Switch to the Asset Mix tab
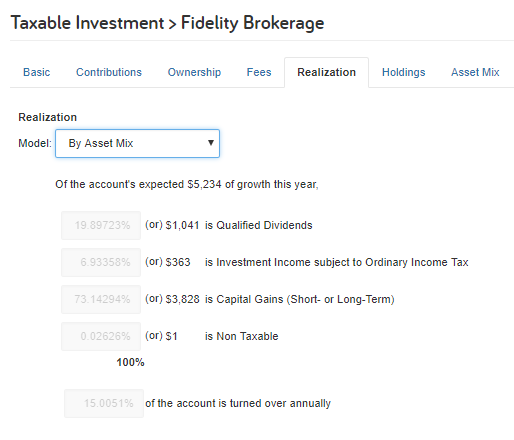 click(x=475, y=72)
